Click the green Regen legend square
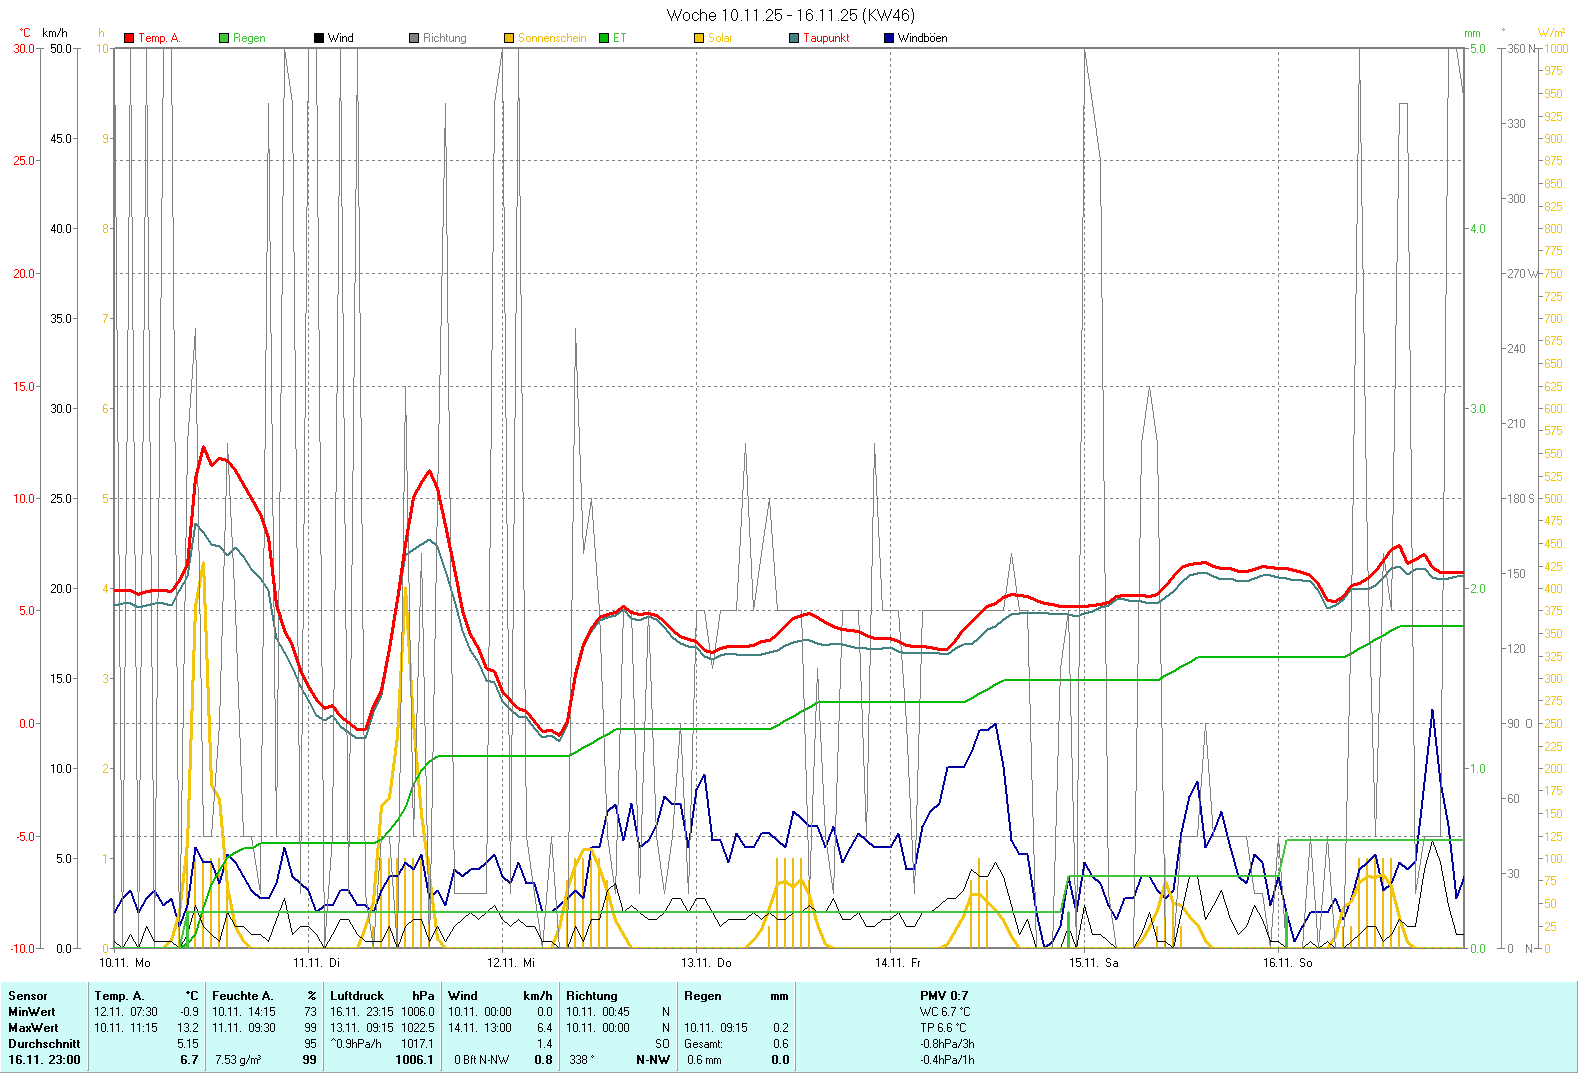The width and height of the screenshot is (1578, 1073). click(x=224, y=38)
